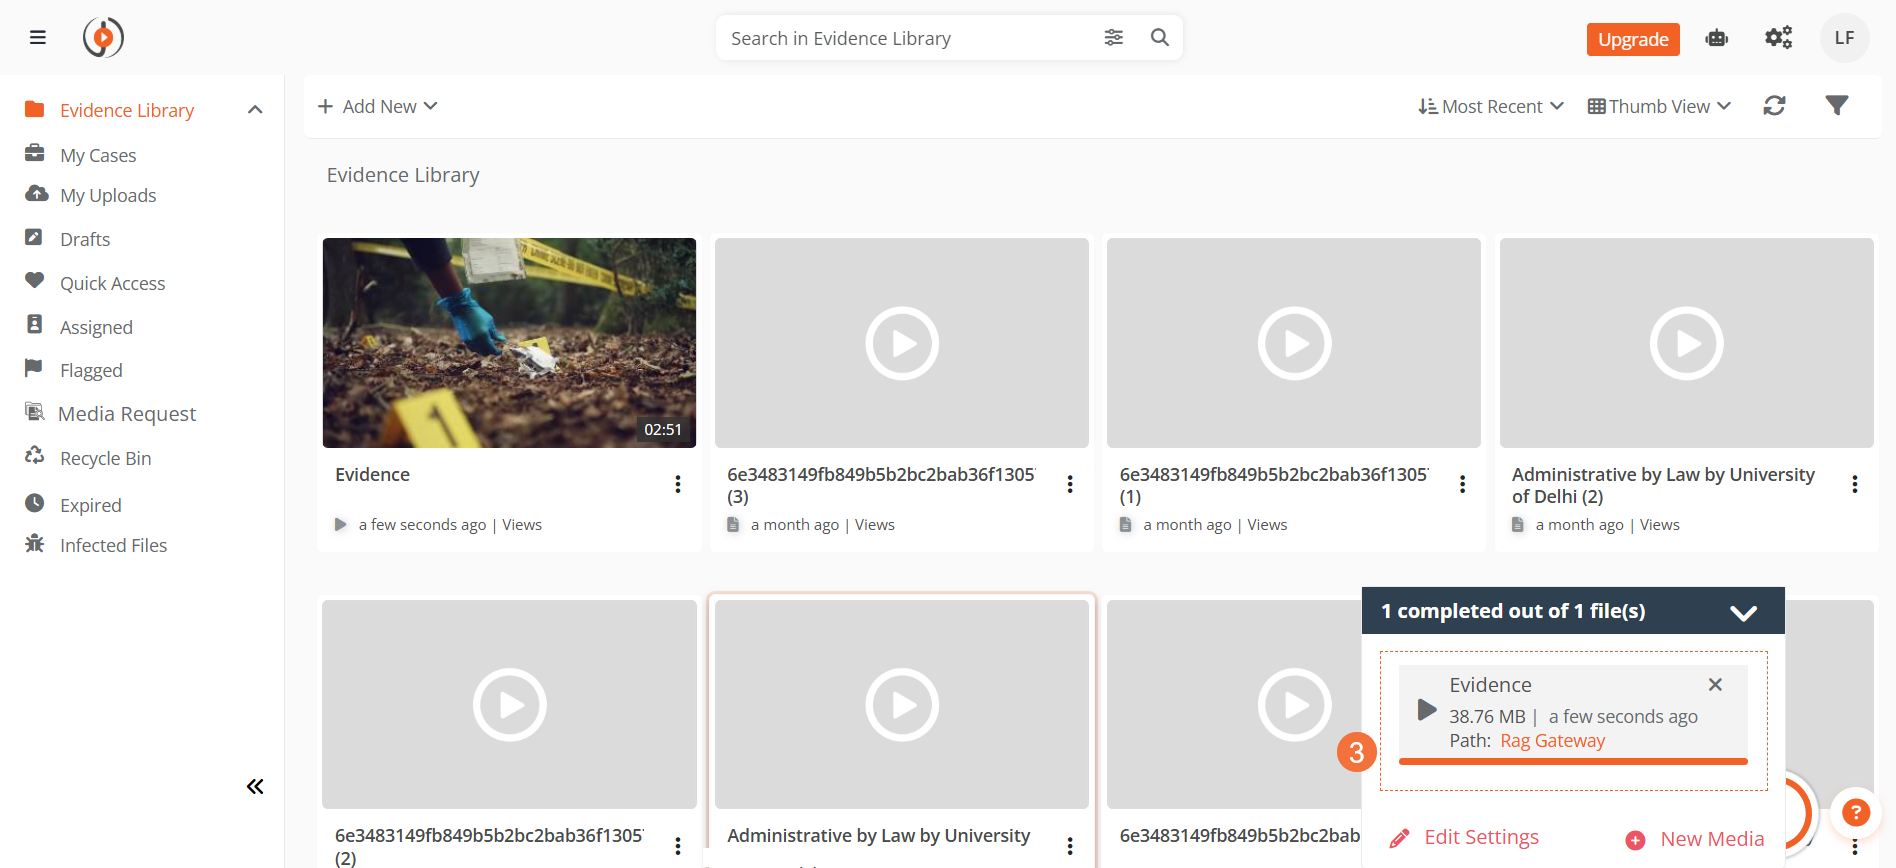This screenshot has width=1896, height=868.
Task: Click the VIDIZMO logo in header
Action: point(103,38)
